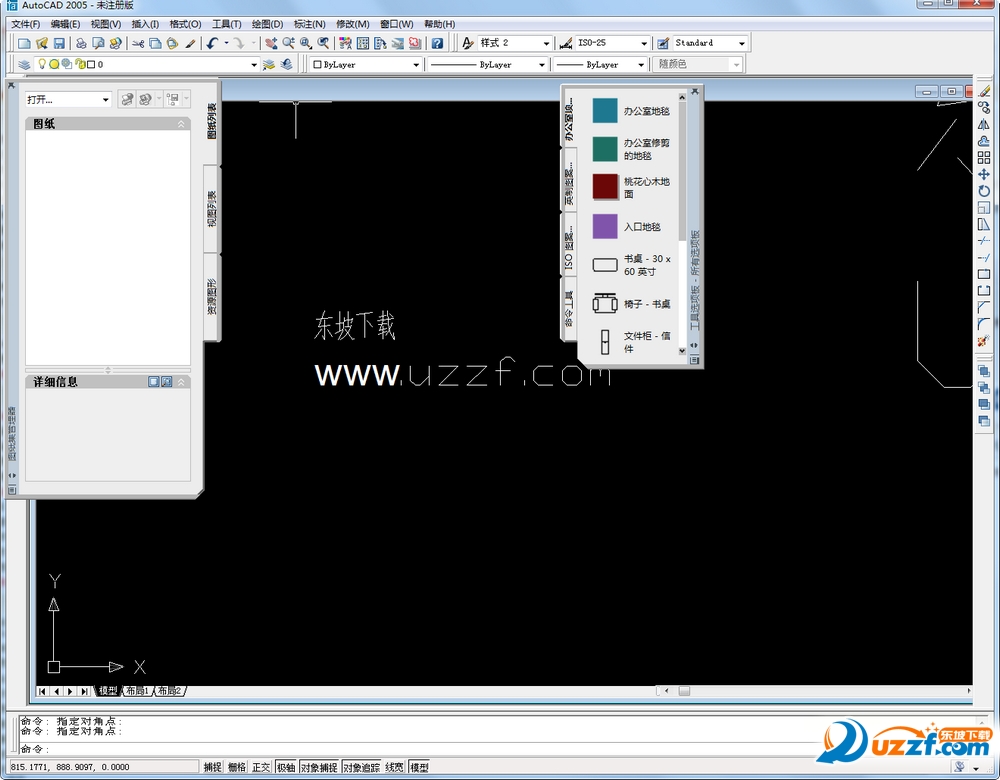1000x780 pixels.
Task: Collapse the 详细信息 panel section
Action: 181,382
